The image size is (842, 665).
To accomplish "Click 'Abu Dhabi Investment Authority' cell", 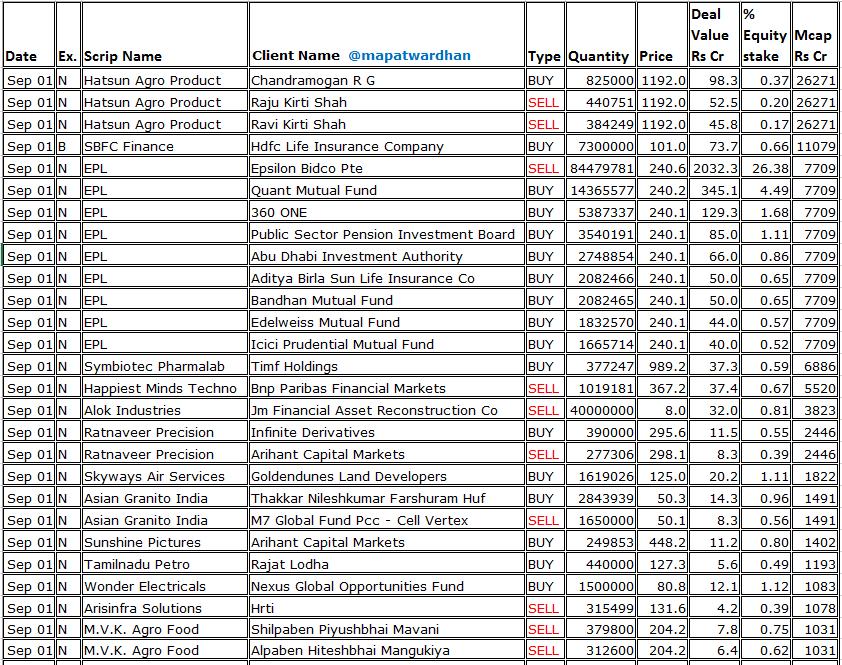I will tap(387, 256).
